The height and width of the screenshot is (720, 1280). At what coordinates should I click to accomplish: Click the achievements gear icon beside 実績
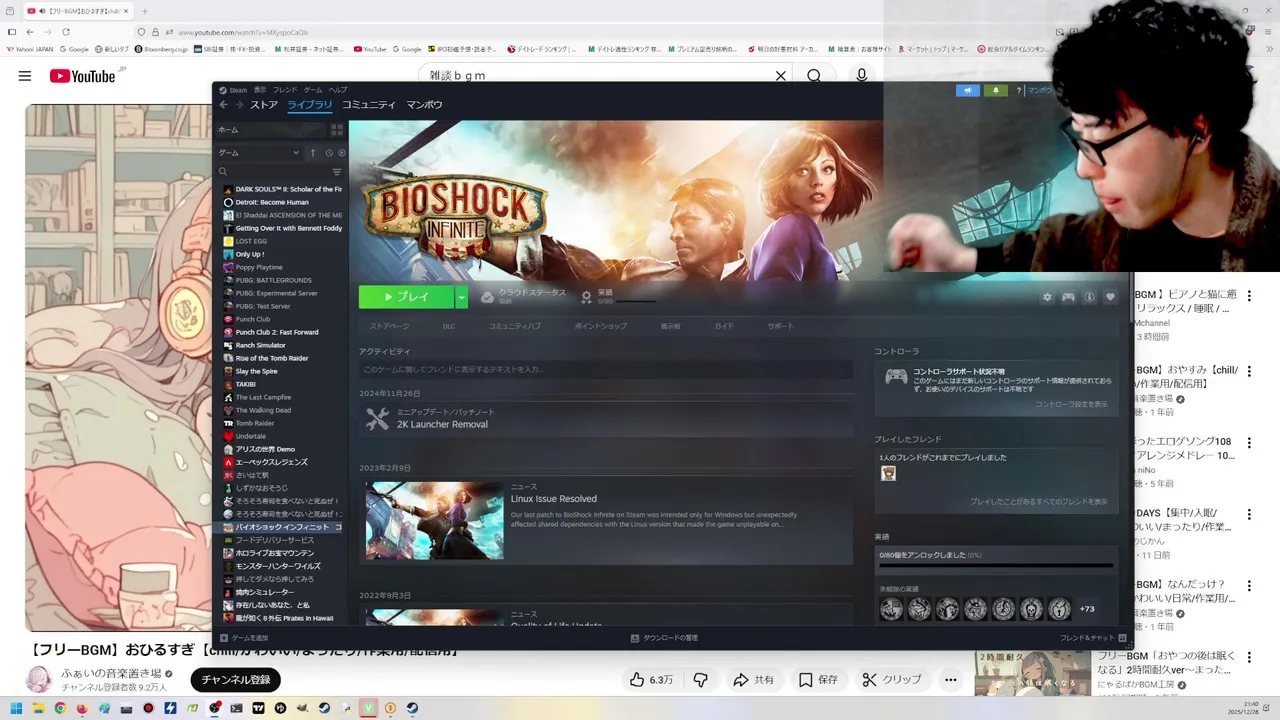tap(586, 297)
